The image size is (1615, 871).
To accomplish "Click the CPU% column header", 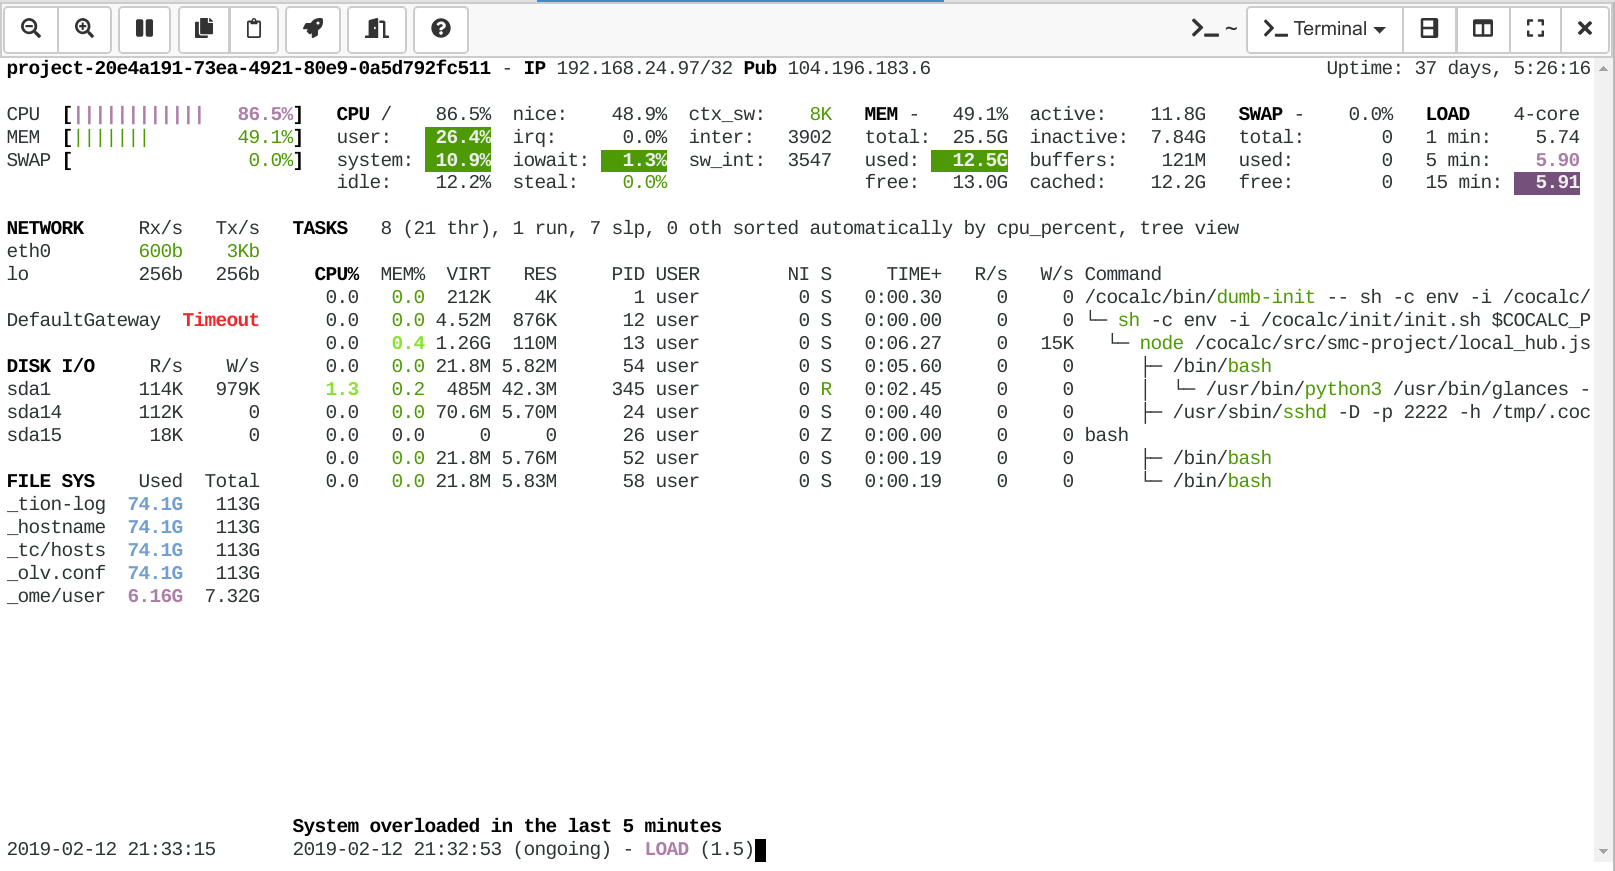I will pyautogui.click(x=336, y=274).
